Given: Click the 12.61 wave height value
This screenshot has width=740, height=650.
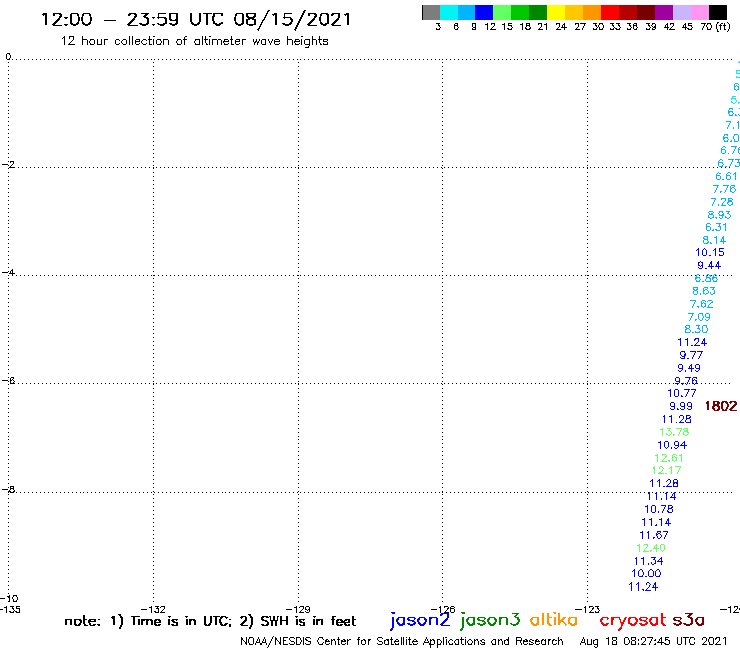Looking at the screenshot, I should [669, 458].
